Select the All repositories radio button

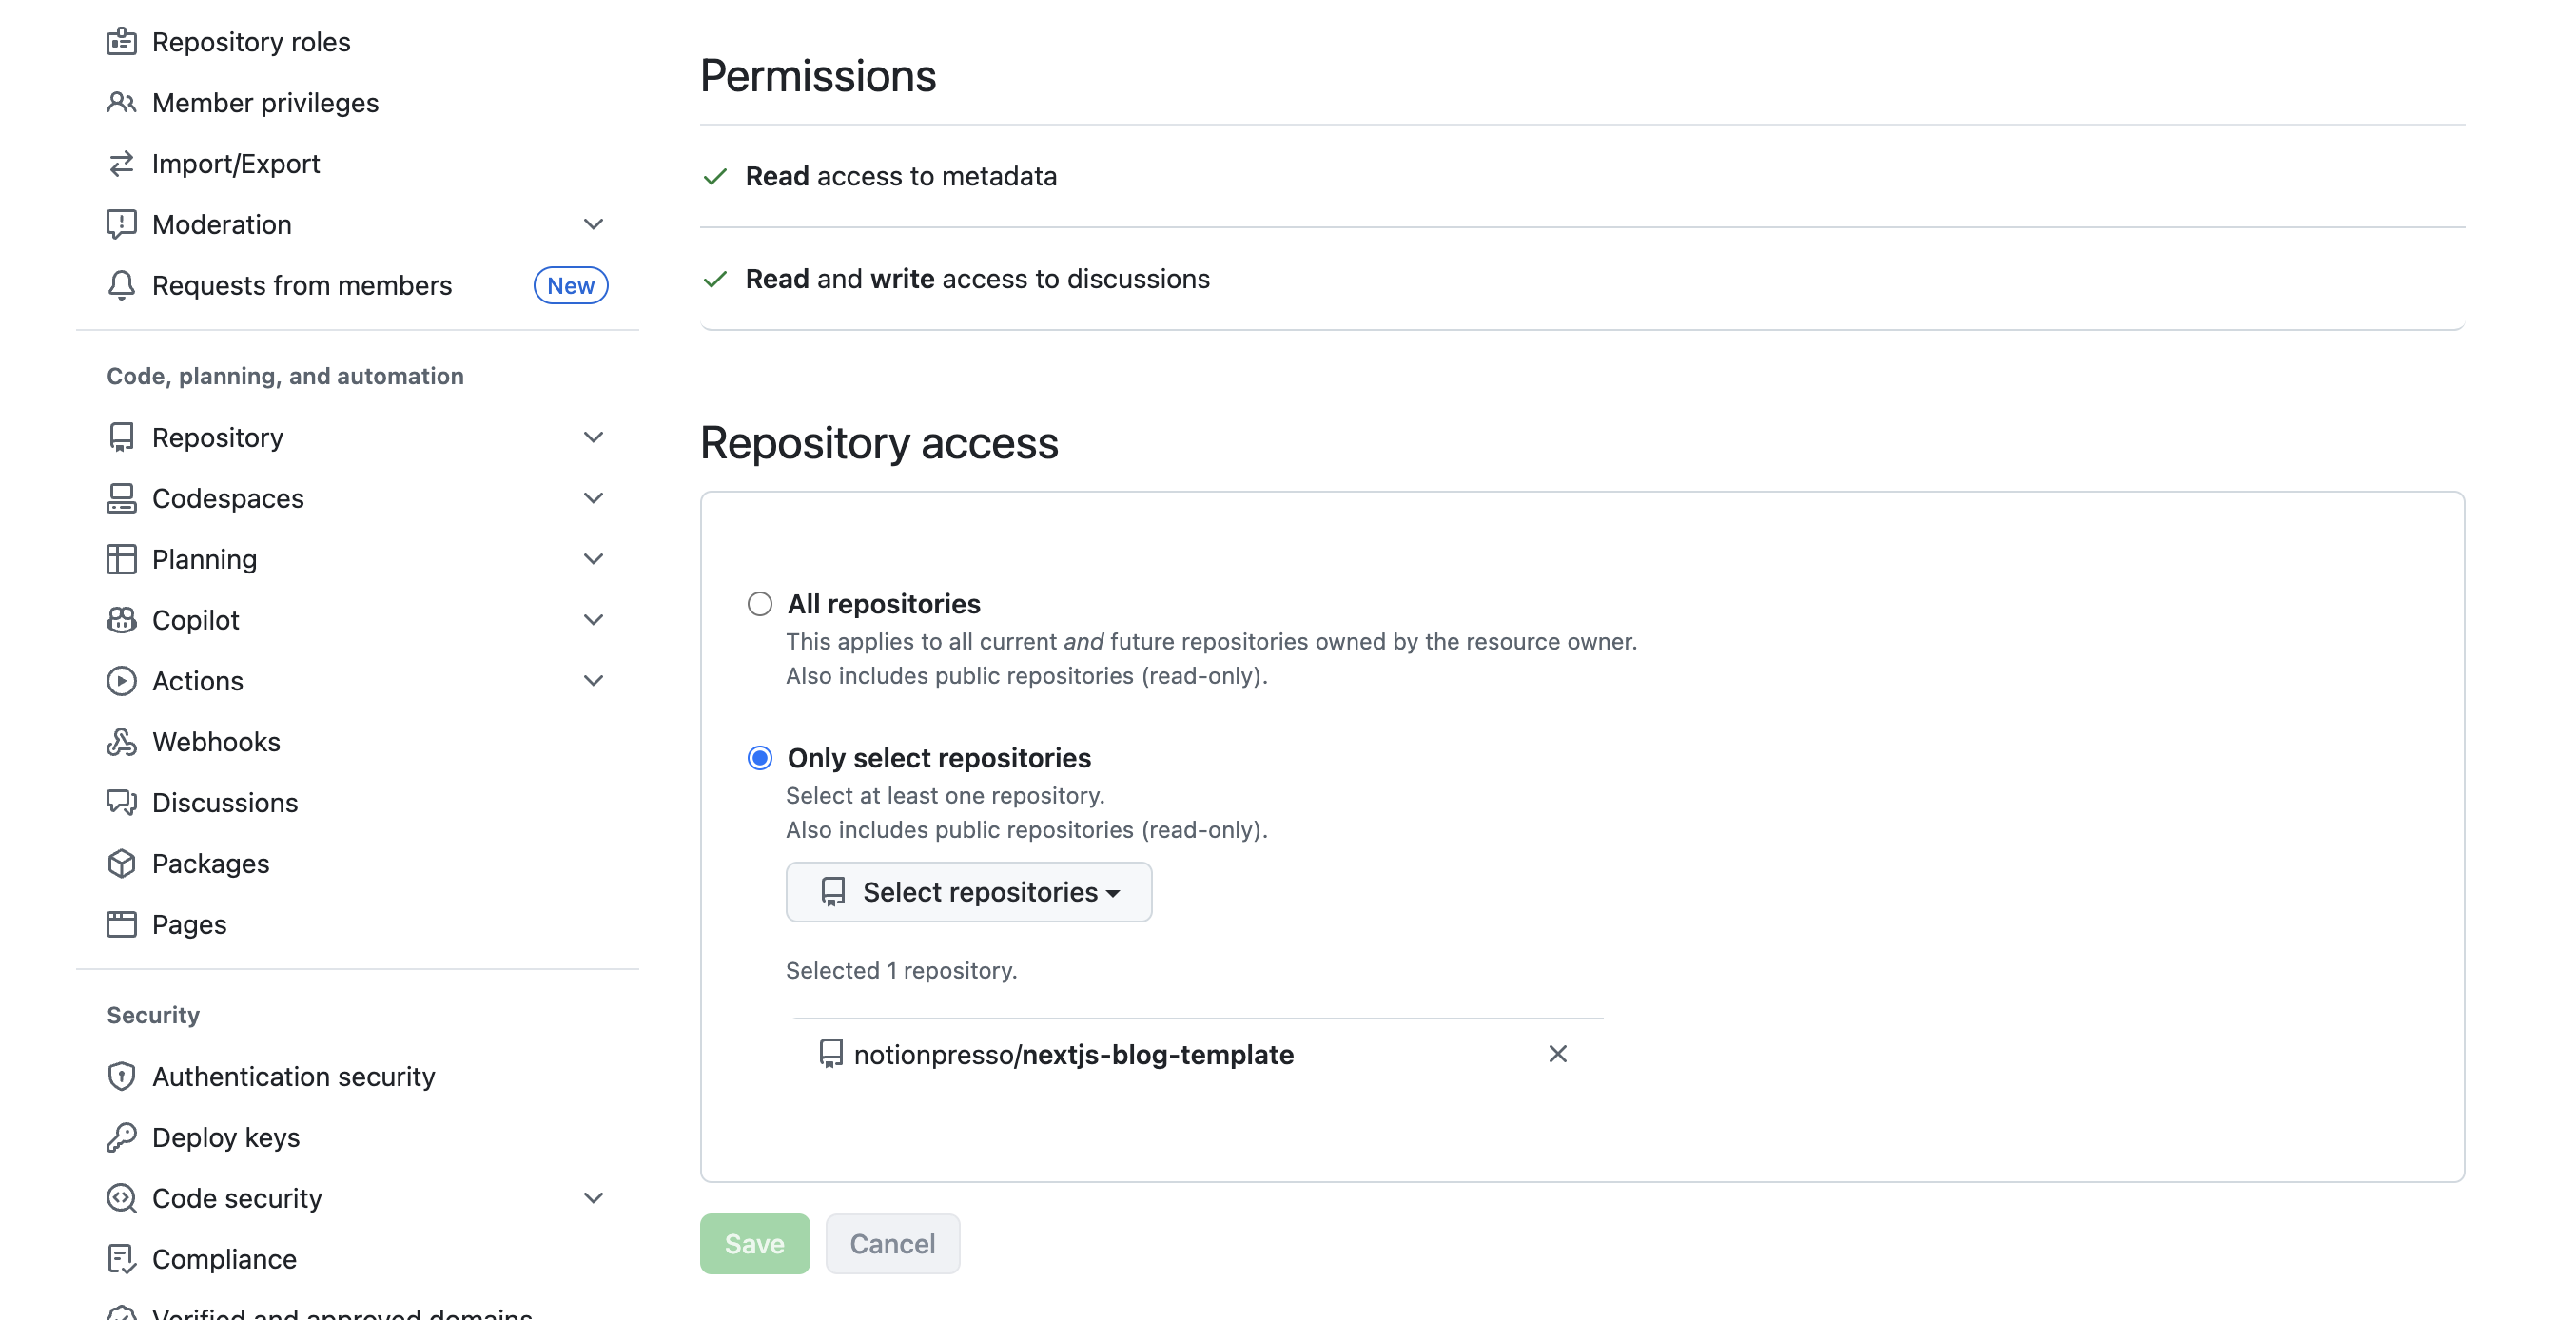759,604
